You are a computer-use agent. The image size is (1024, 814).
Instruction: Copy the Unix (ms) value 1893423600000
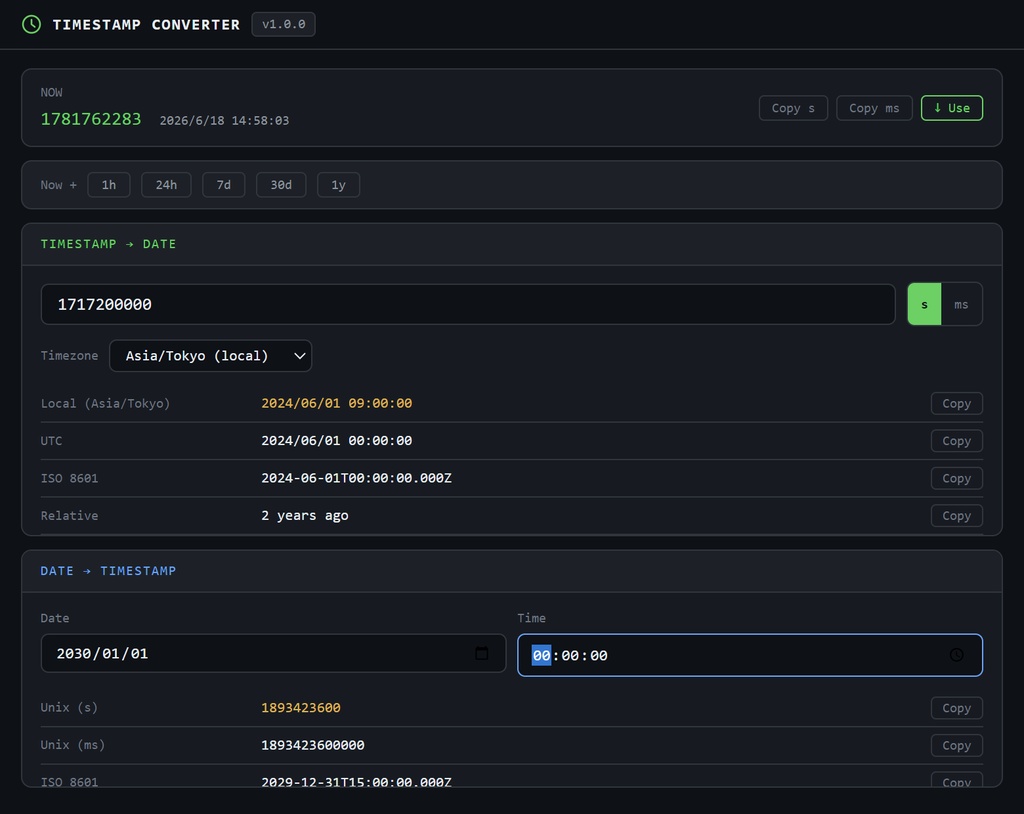[956, 745]
